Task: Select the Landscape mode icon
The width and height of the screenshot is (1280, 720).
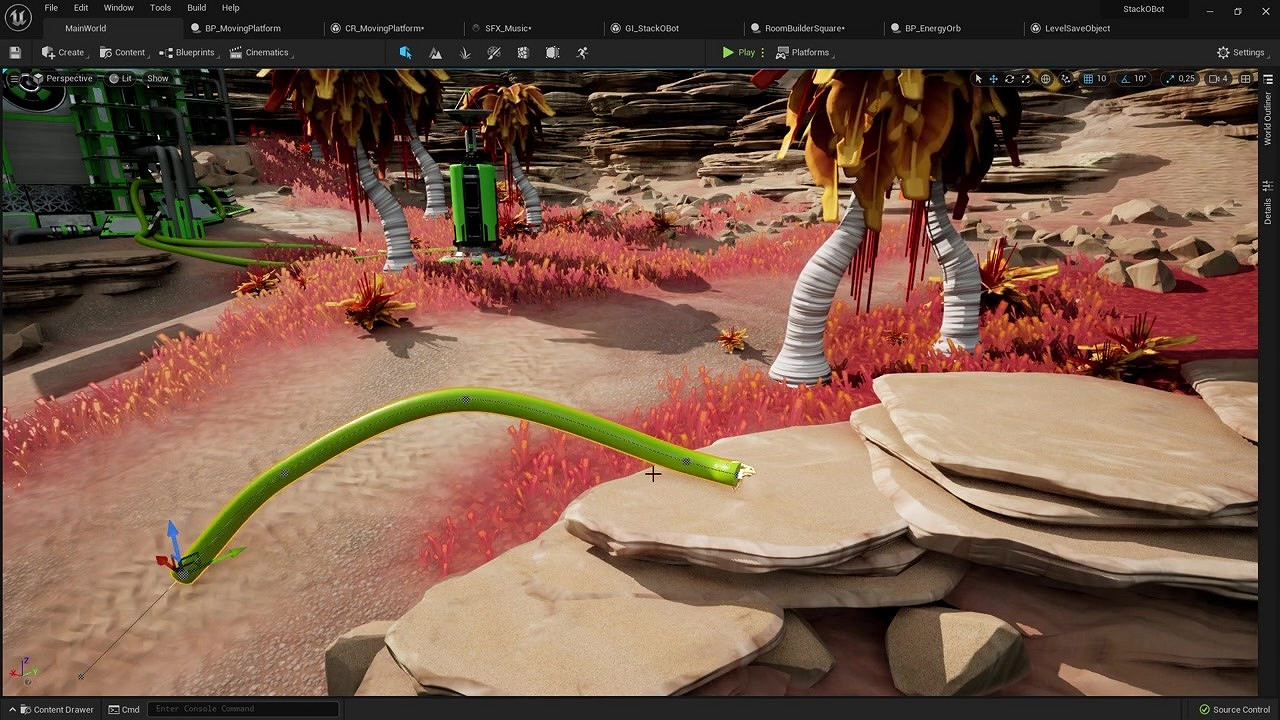Action: coord(435,52)
